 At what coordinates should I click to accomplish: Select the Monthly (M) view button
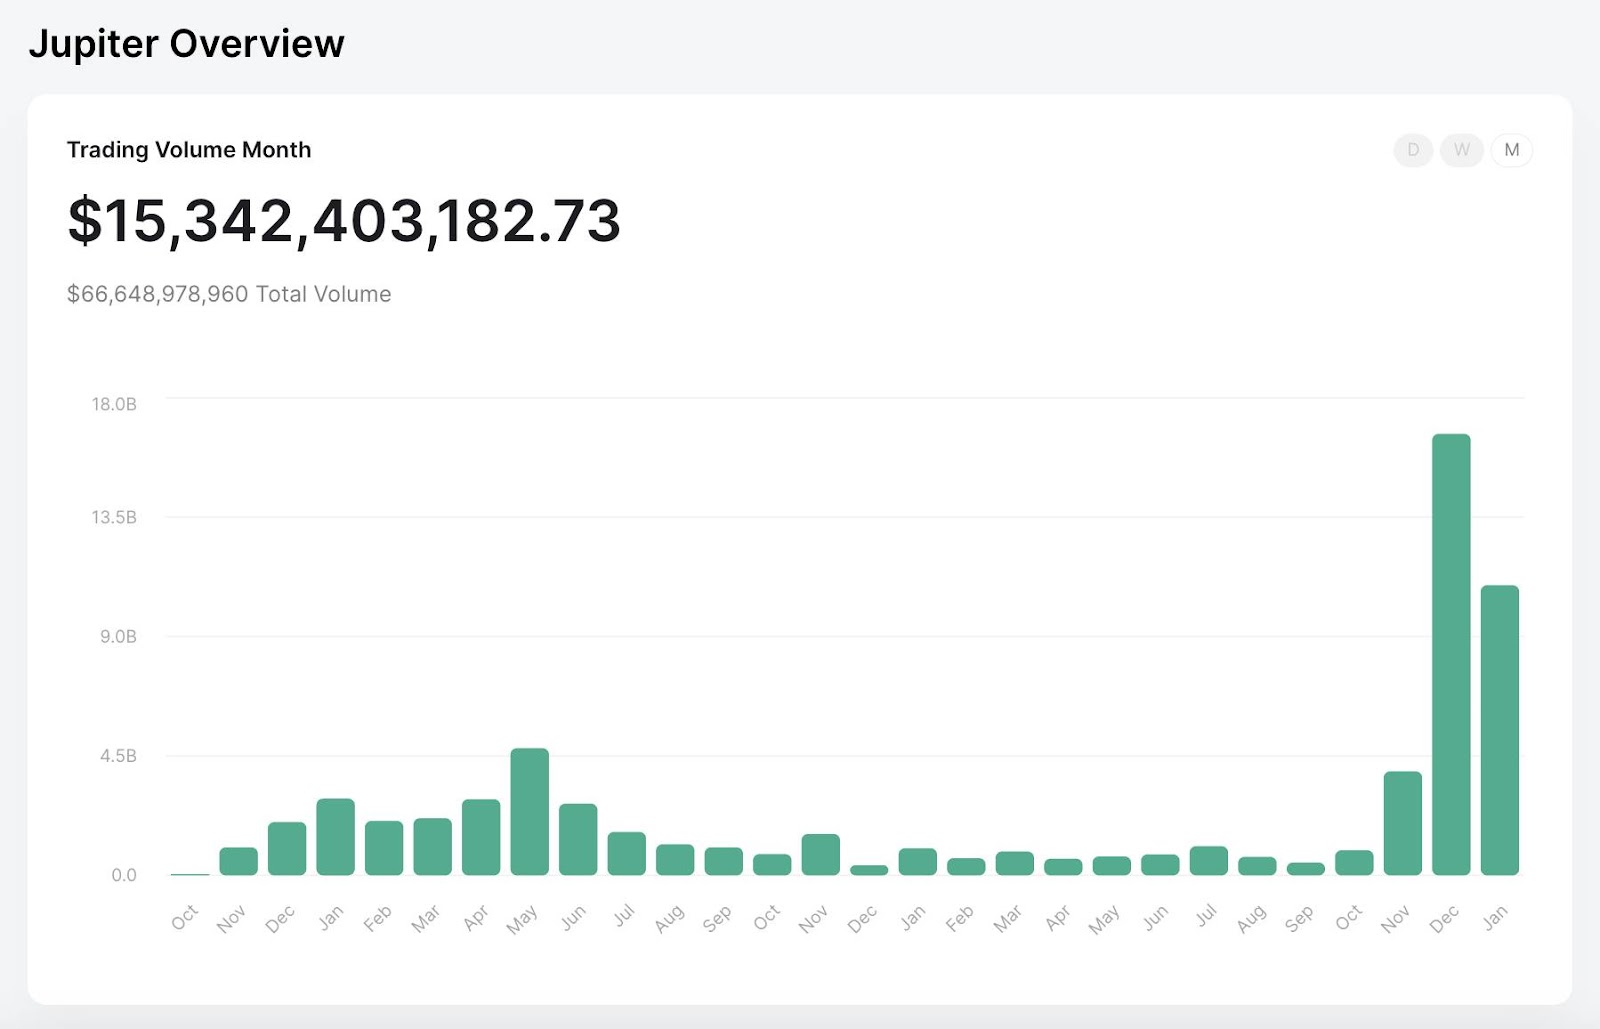point(1511,150)
